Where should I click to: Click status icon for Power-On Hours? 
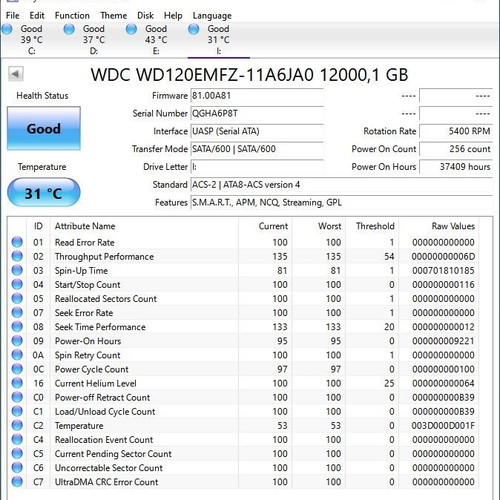click(x=17, y=341)
